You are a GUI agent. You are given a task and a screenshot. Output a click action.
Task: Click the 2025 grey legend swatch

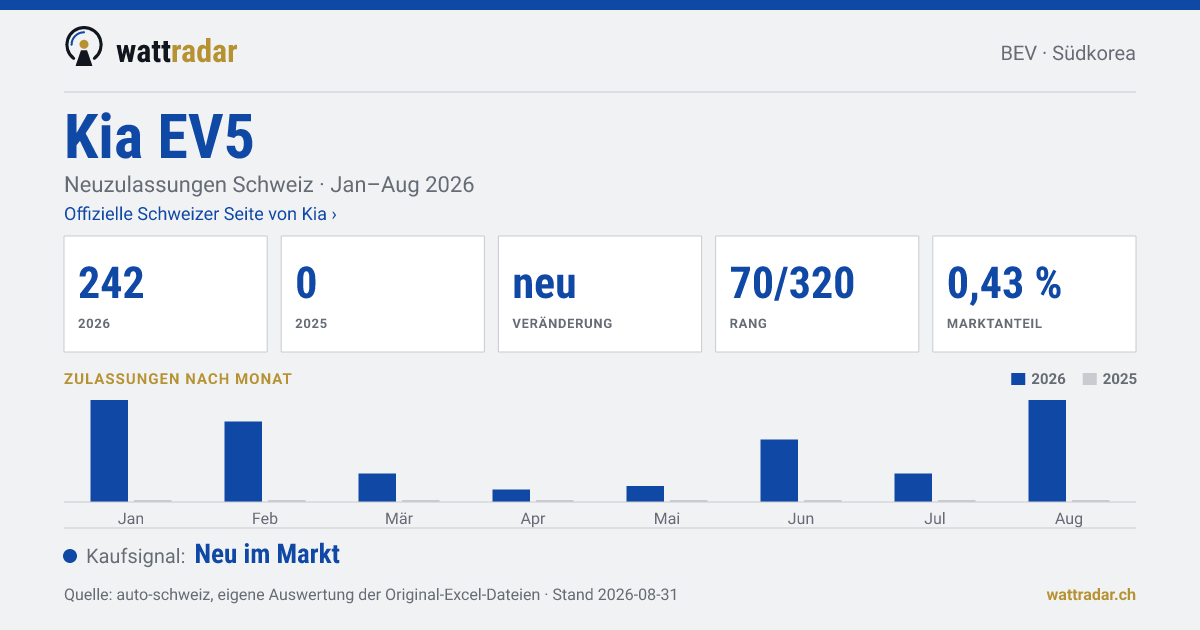[x=1090, y=379]
